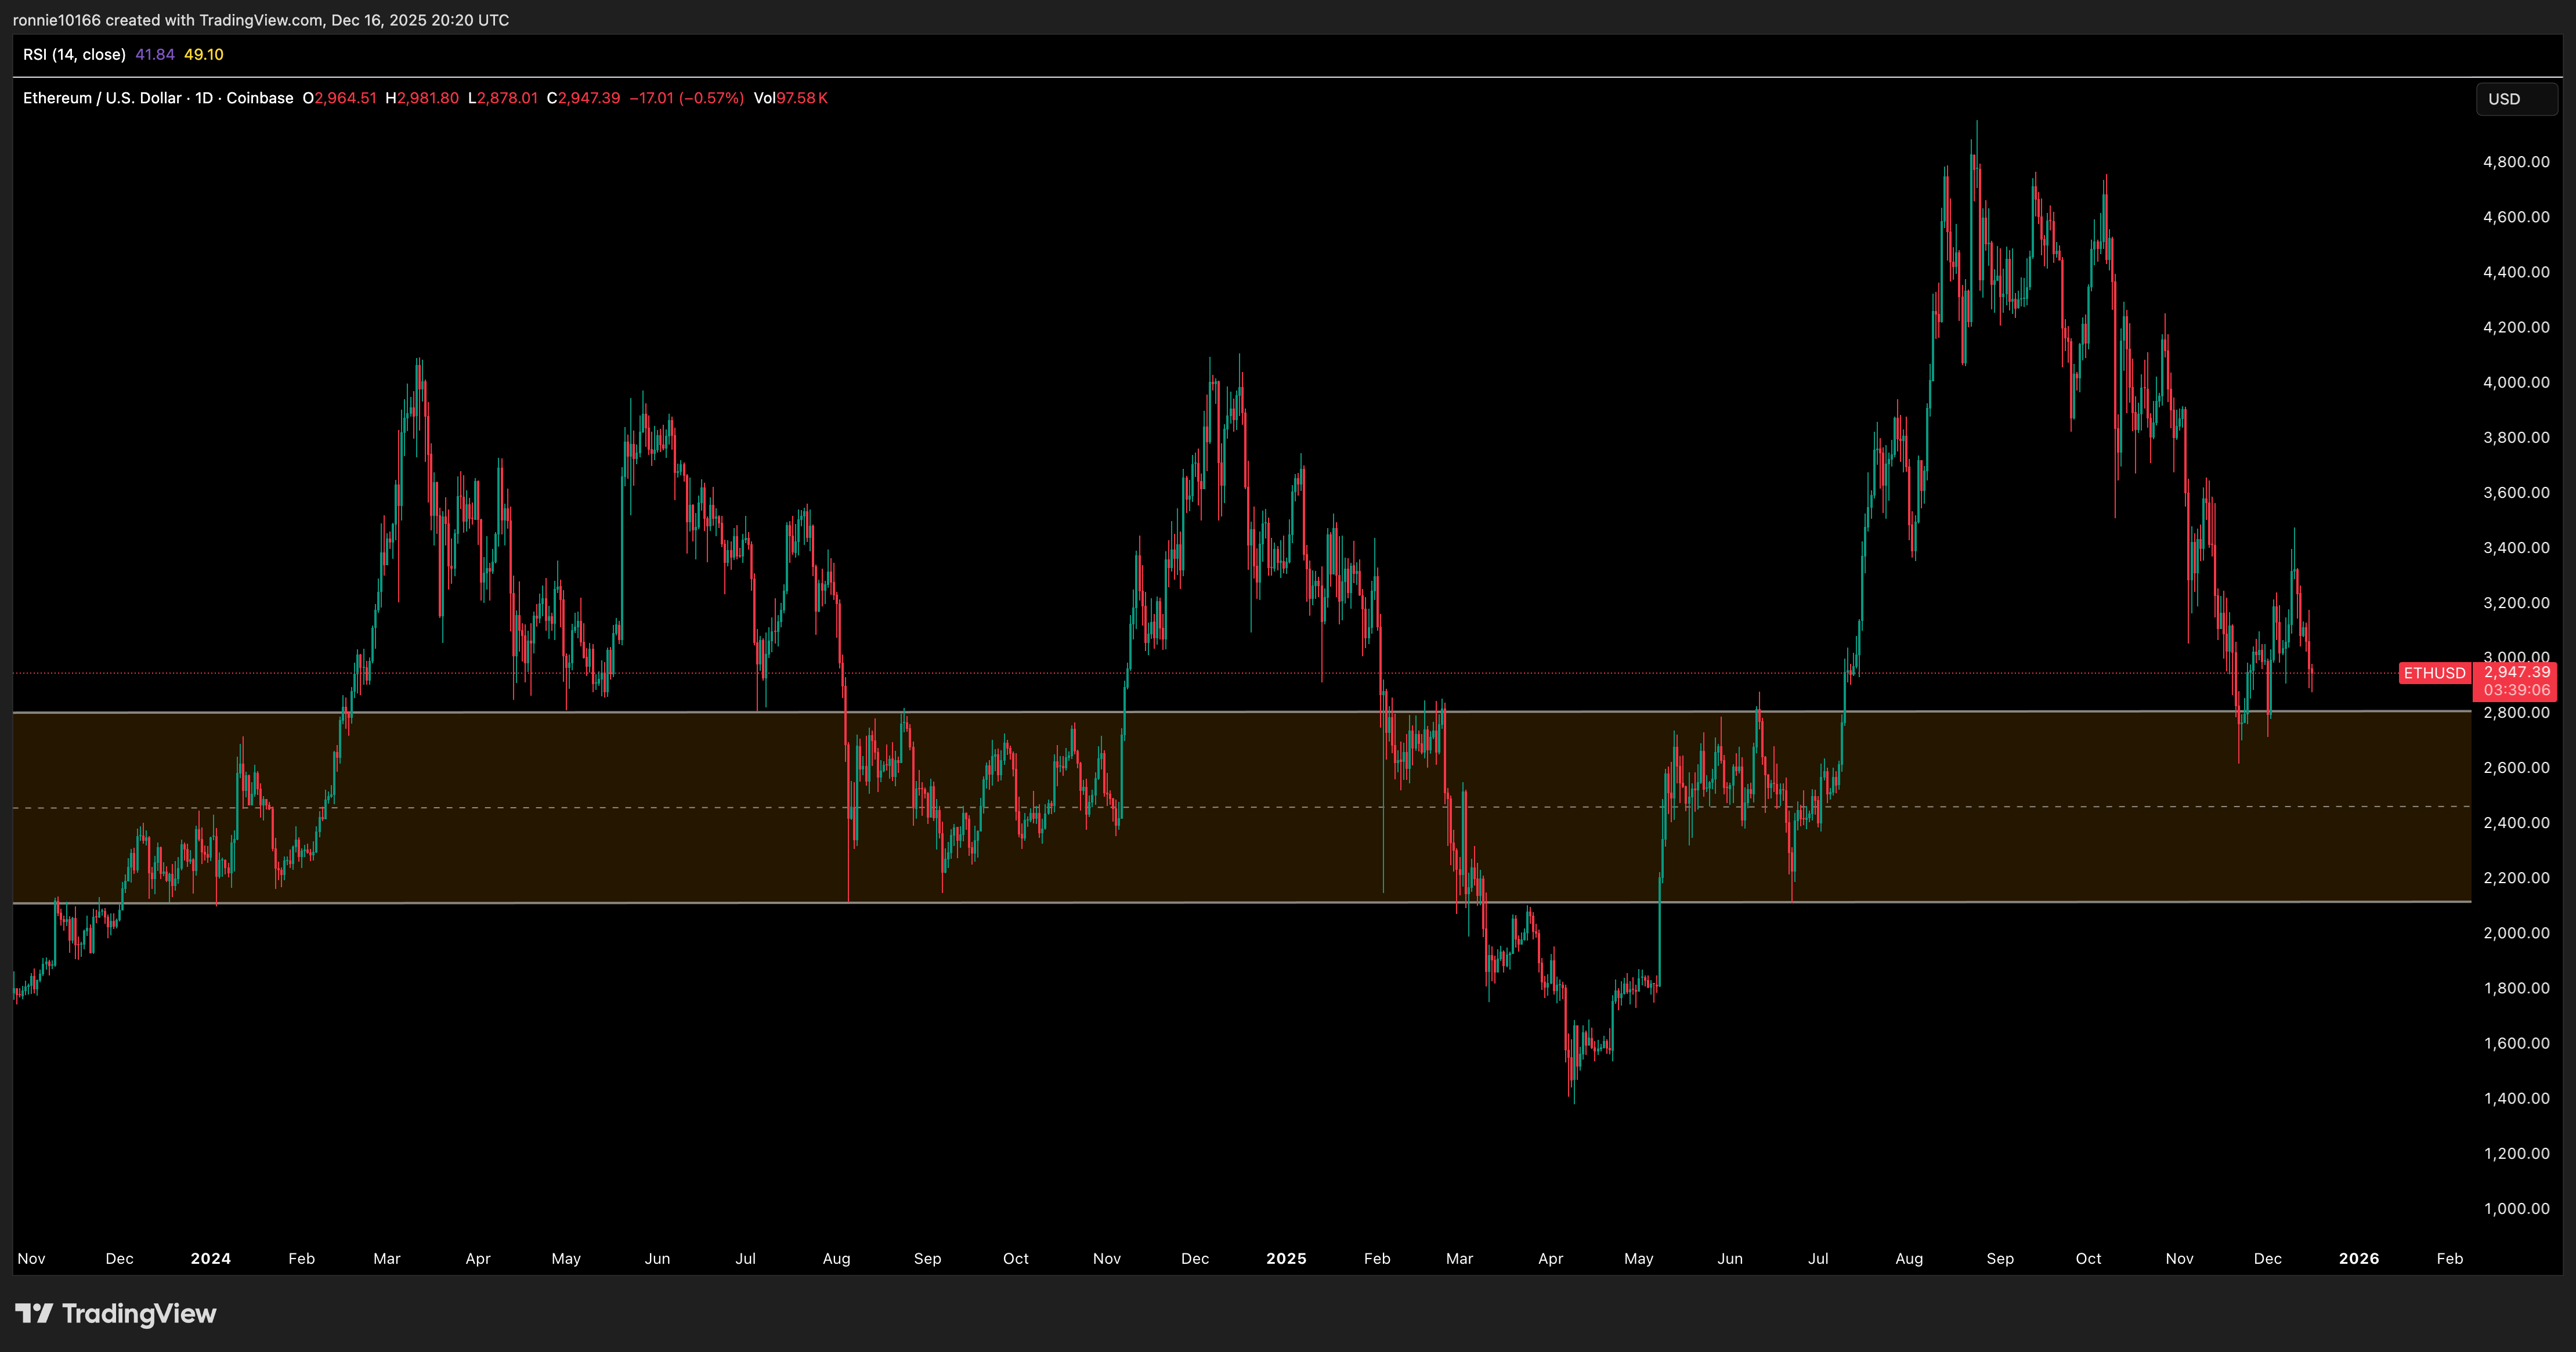Click the 2025 year label on time axis
The height and width of the screenshot is (1352, 2576).
1287,1259
